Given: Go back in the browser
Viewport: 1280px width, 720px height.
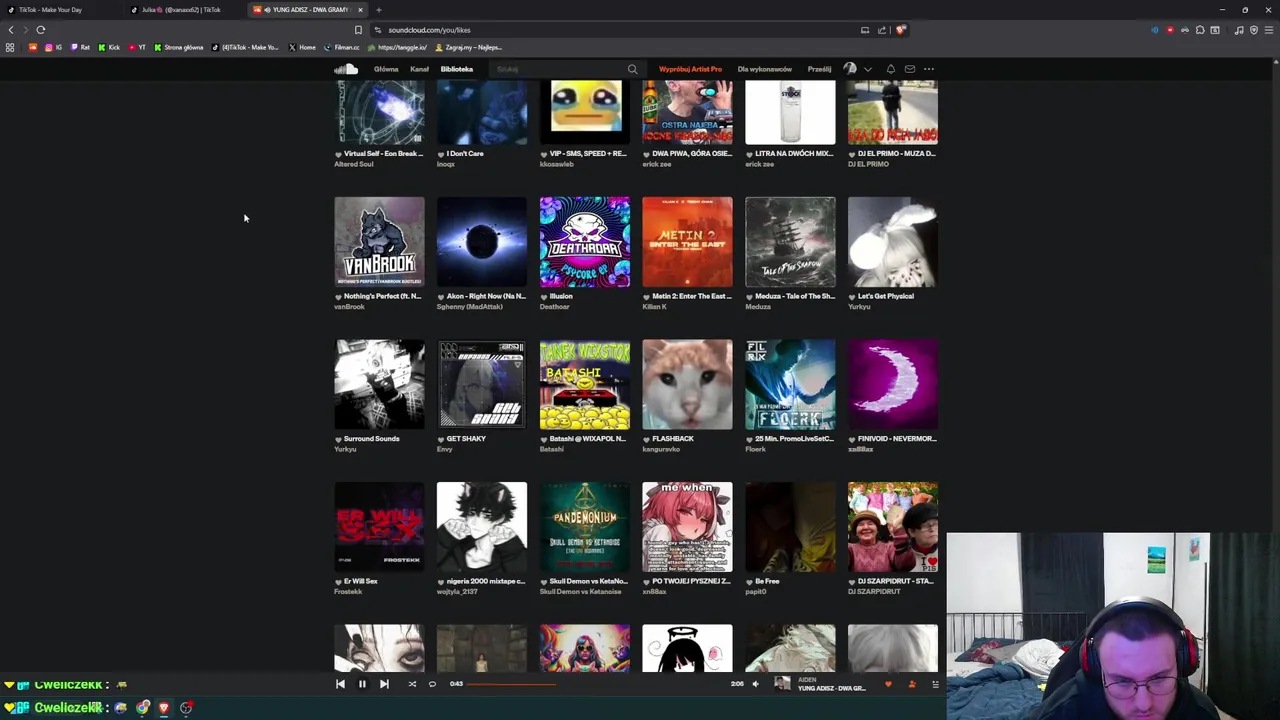Looking at the screenshot, I should click(x=11, y=30).
